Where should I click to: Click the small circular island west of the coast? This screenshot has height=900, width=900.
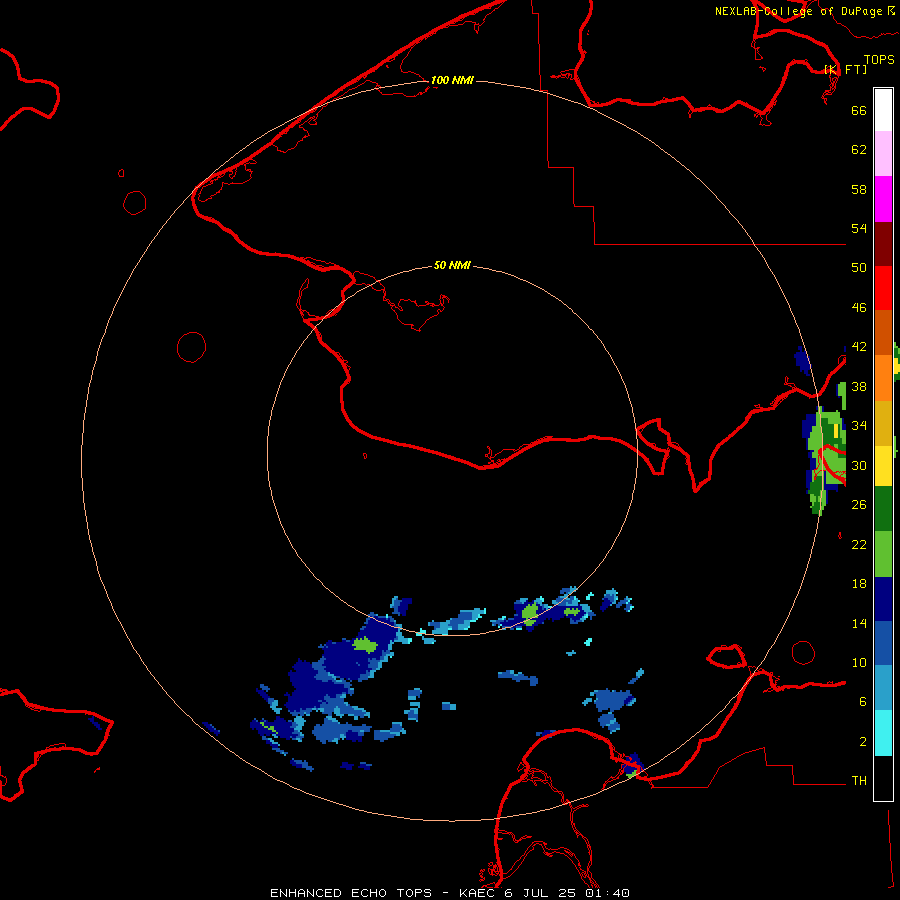191,347
